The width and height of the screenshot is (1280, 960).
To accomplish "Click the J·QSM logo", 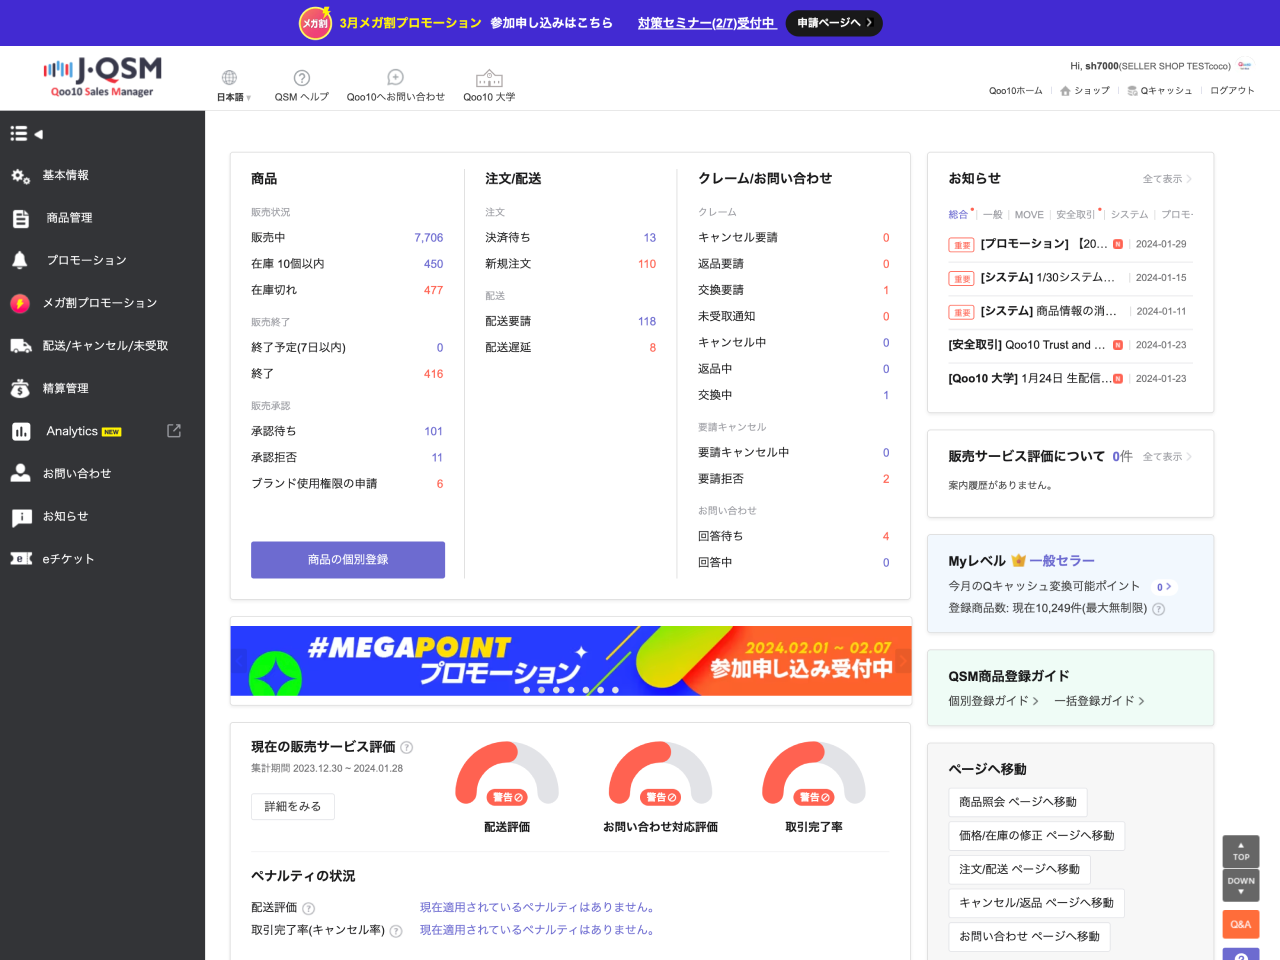I will coord(102,76).
